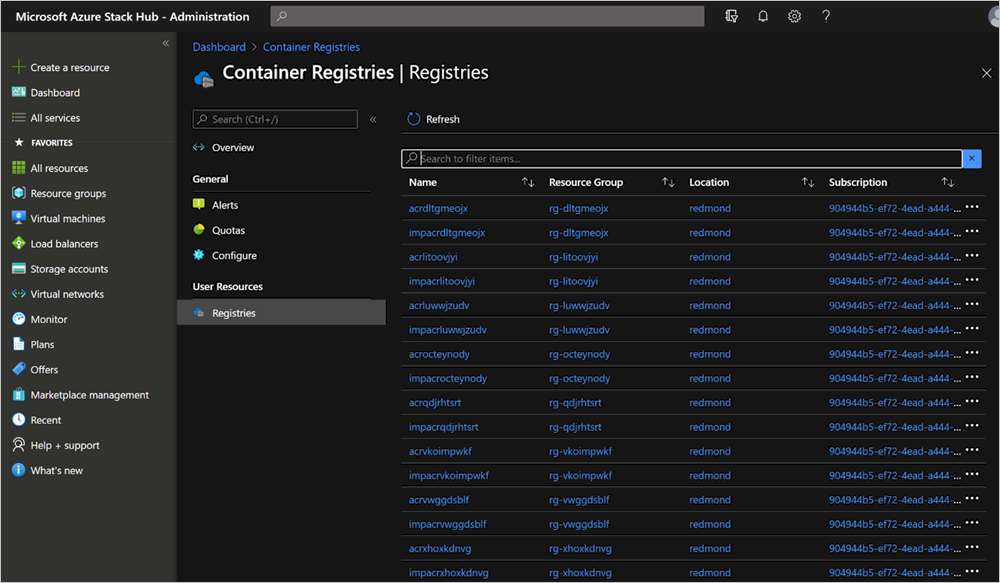This screenshot has width=1000, height=583.
Task: Open portal settings gear icon
Action: (794, 16)
